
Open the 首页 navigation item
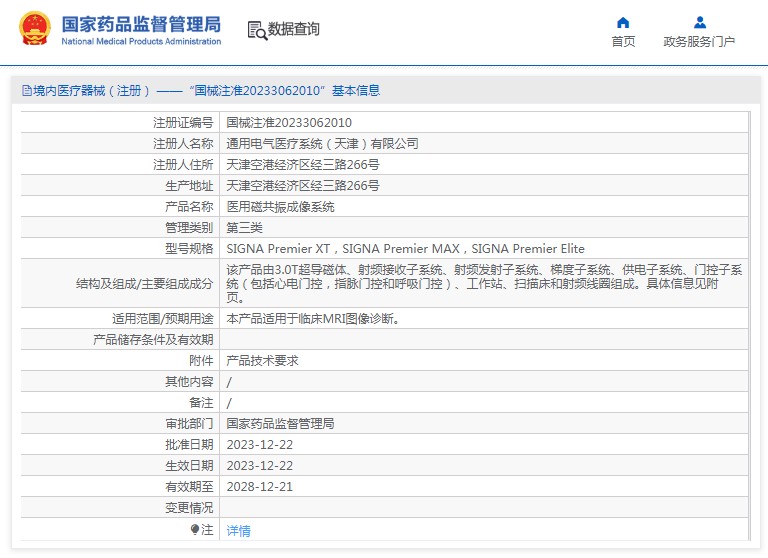pyautogui.click(x=623, y=42)
